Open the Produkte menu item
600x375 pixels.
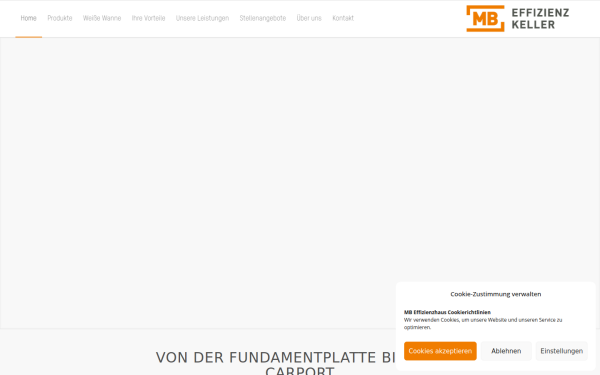coord(60,18)
